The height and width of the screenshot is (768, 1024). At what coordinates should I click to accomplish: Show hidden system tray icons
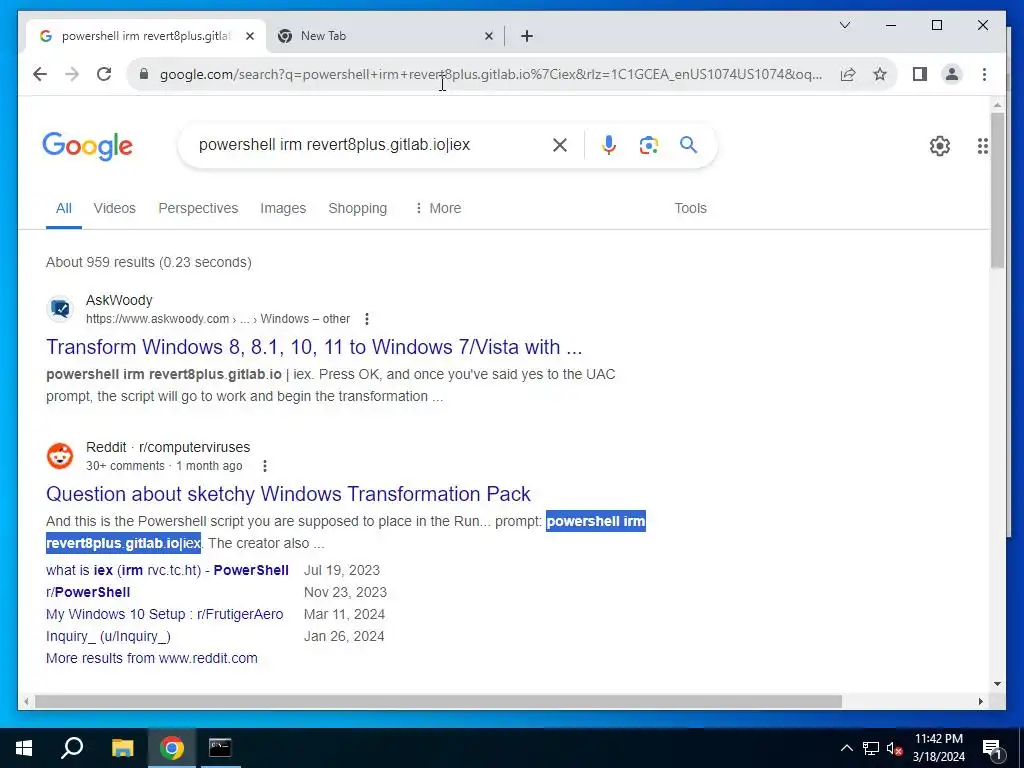(x=846, y=748)
